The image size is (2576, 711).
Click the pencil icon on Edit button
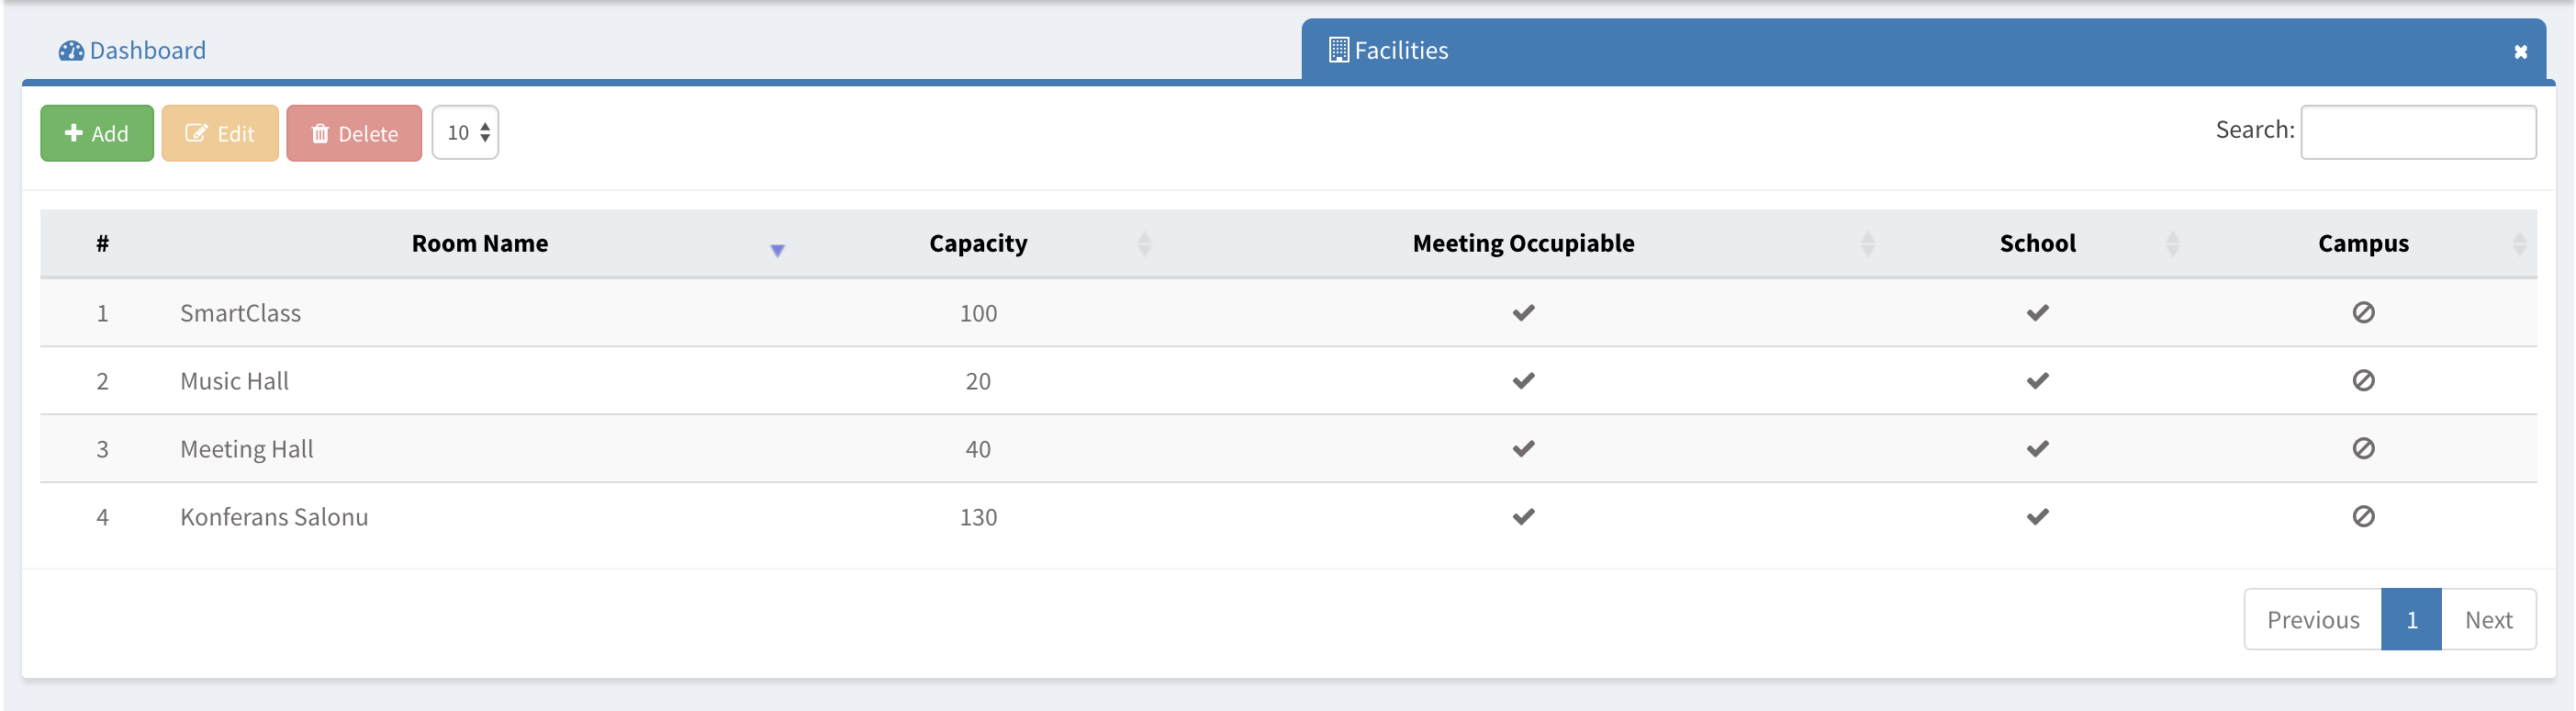point(196,133)
